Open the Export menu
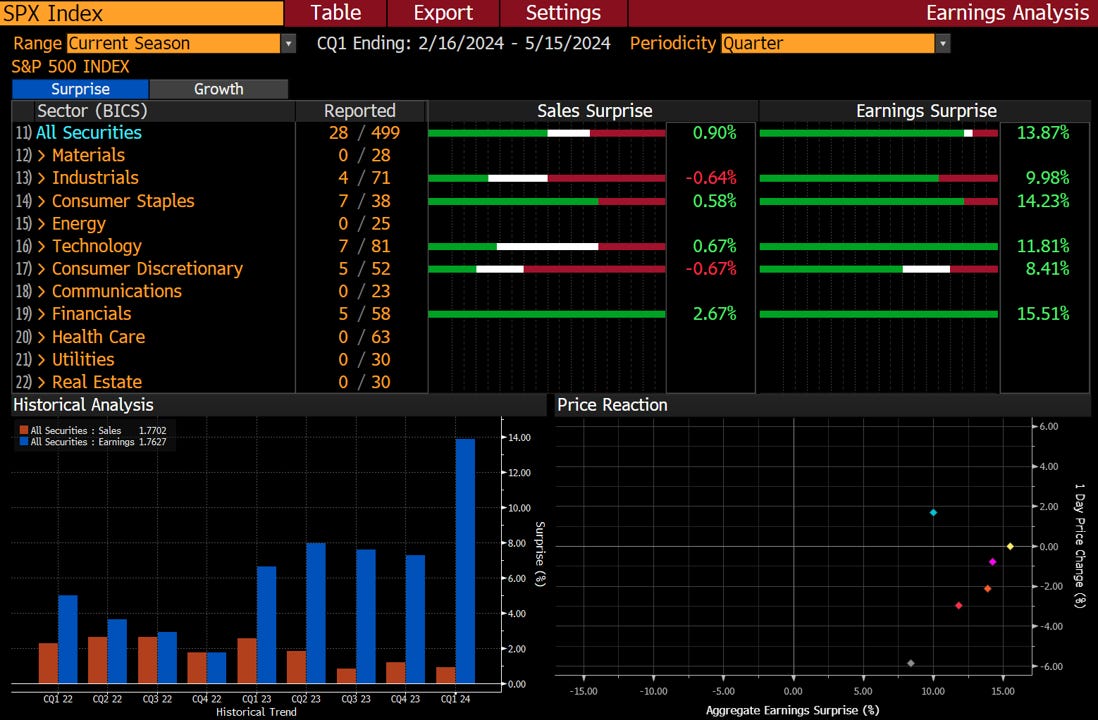 click(443, 13)
